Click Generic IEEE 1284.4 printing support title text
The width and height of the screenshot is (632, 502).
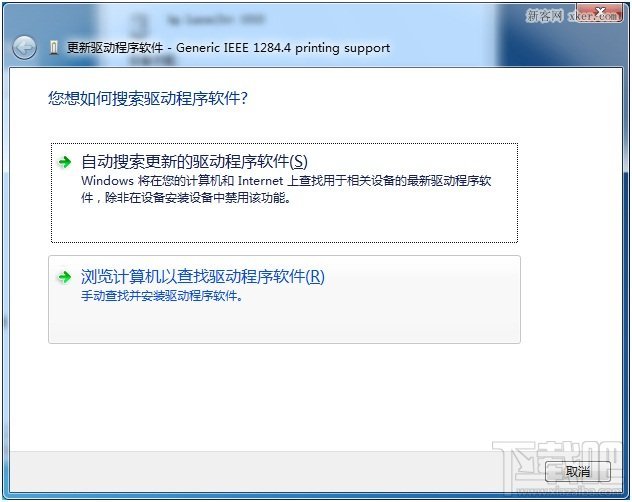coord(283,48)
